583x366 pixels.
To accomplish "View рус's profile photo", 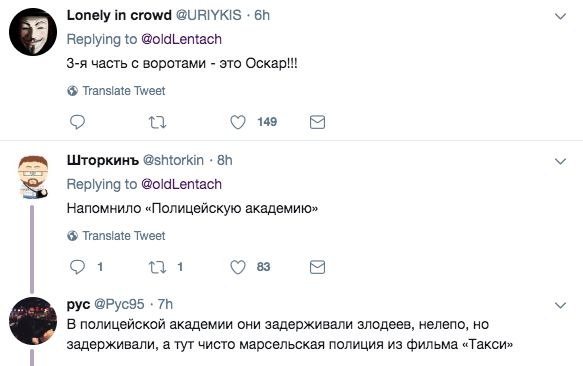I will click(33, 321).
